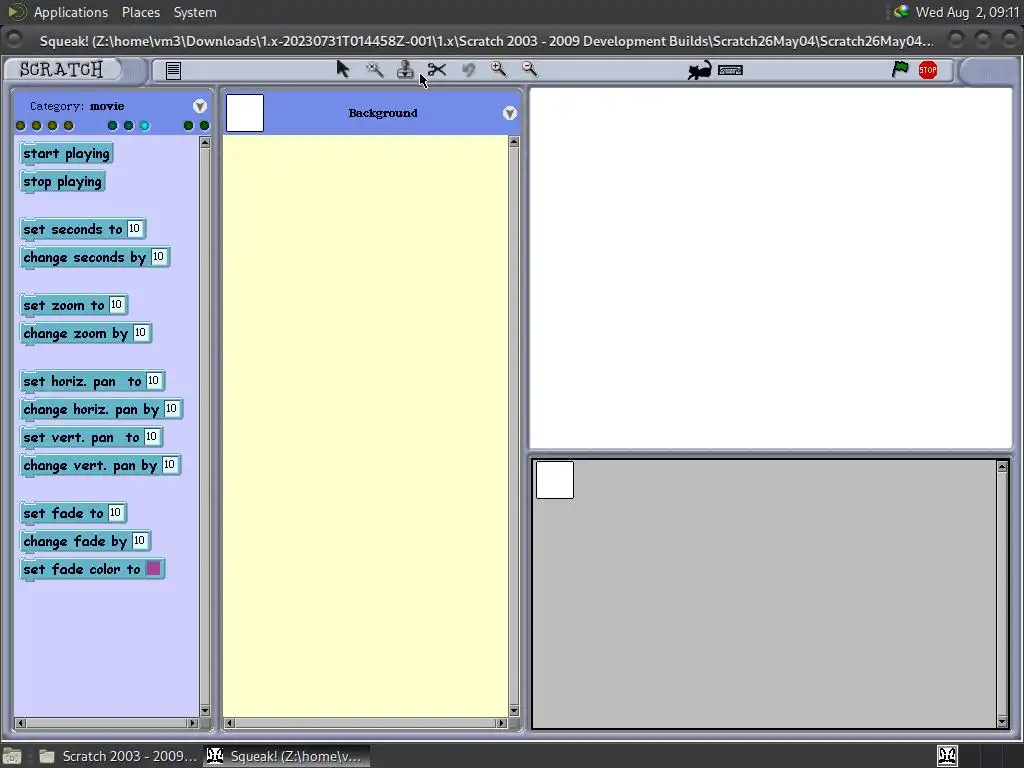Click the 'change seconds by' block

coord(95,257)
